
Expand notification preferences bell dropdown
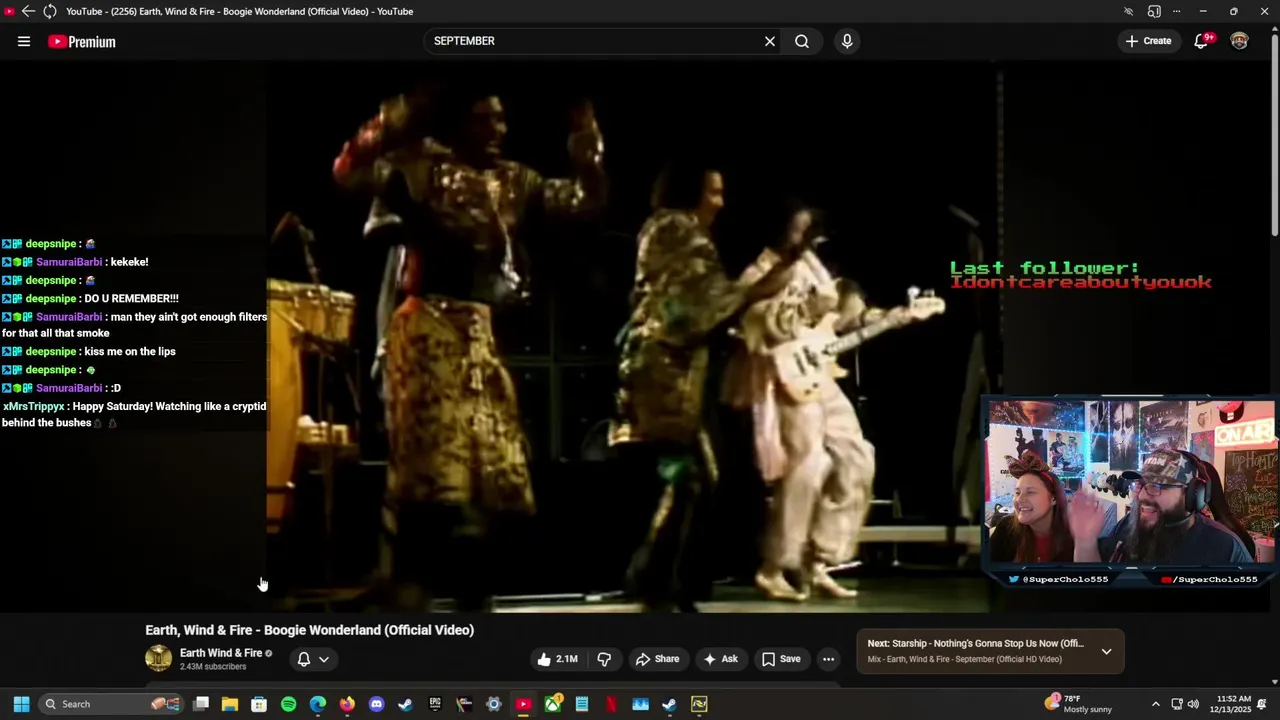click(313, 659)
